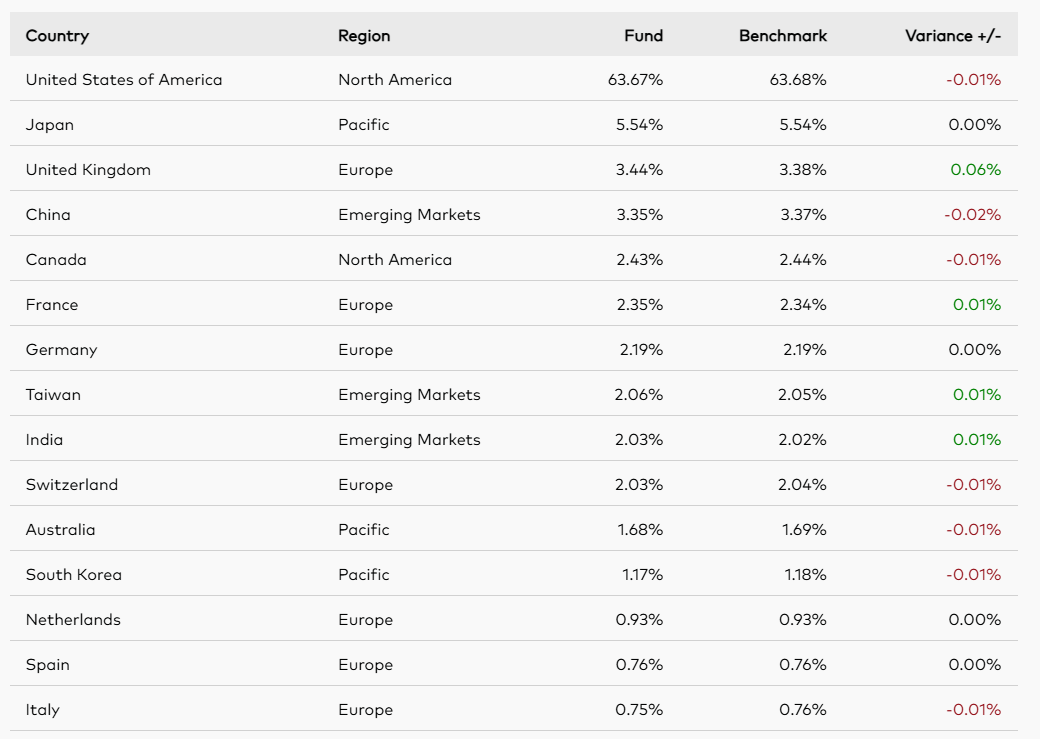Click United Kingdom's green 0.06% variance
The height and width of the screenshot is (739, 1040).
pyautogui.click(x=975, y=170)
